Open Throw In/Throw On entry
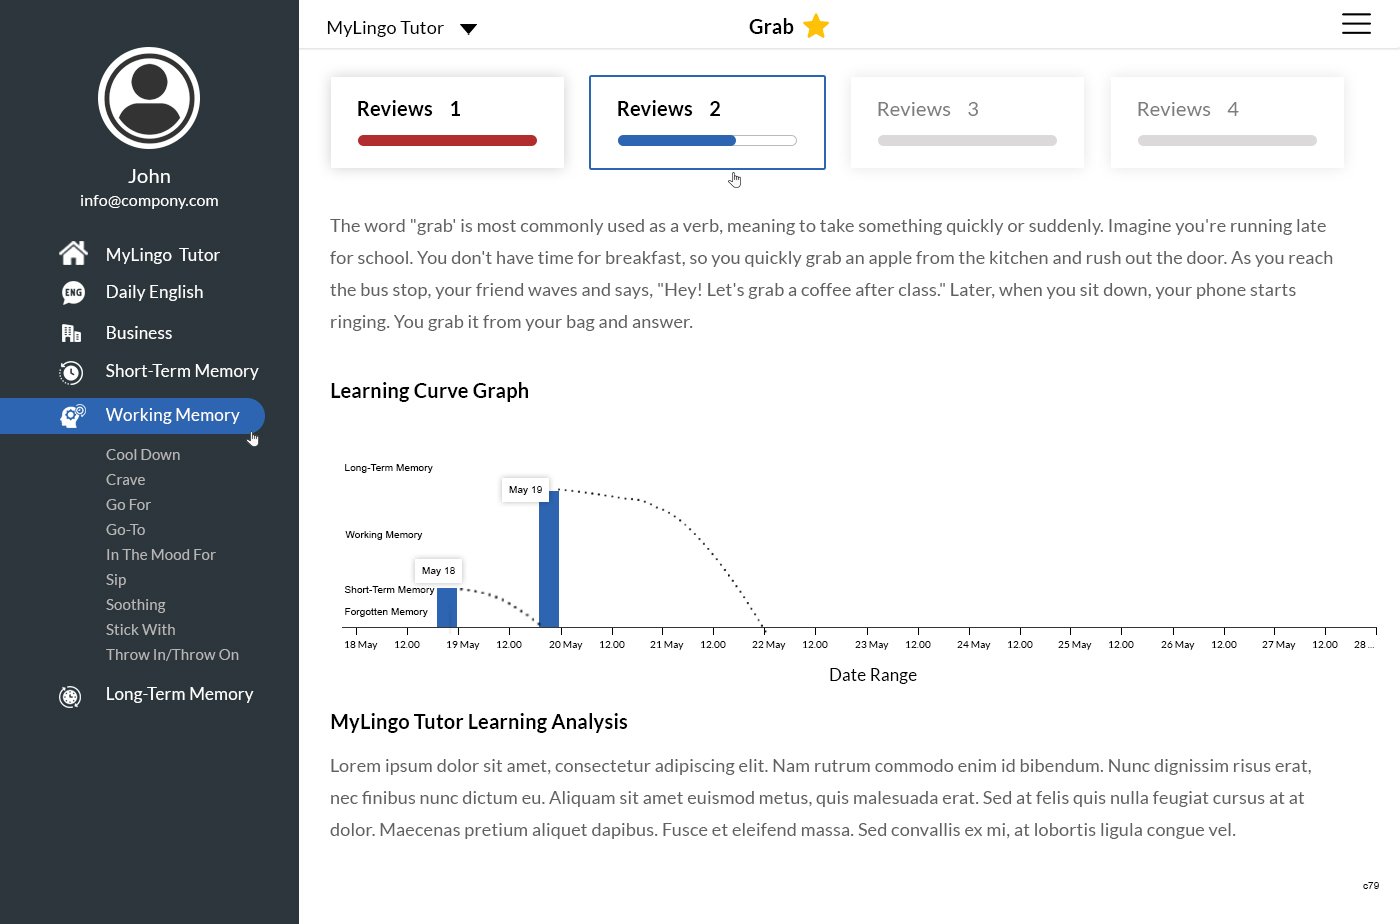Image resolution: width=1400 pixels, height=924 pixels. [x=172, y=655]
